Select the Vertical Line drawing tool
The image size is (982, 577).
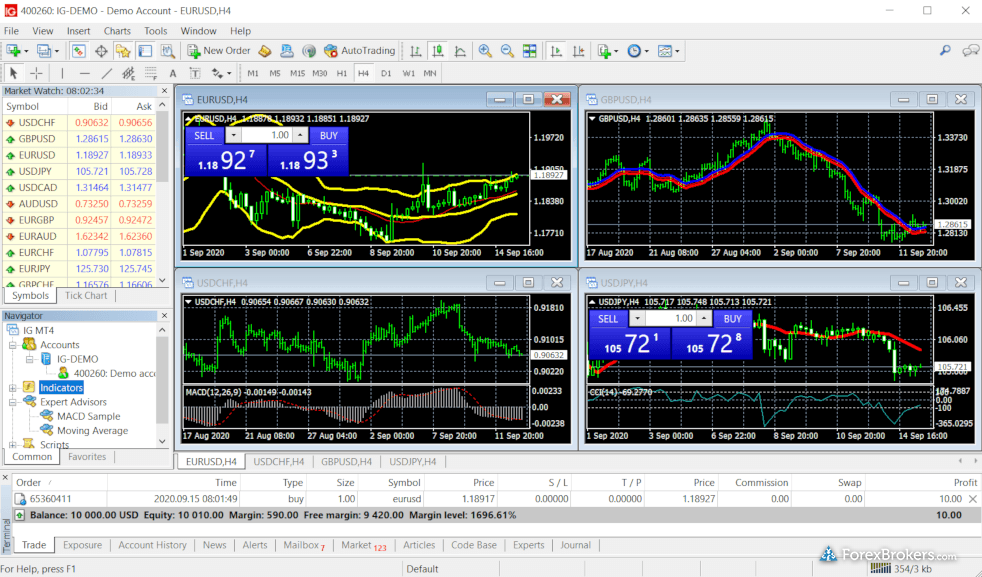pos(62,73)
